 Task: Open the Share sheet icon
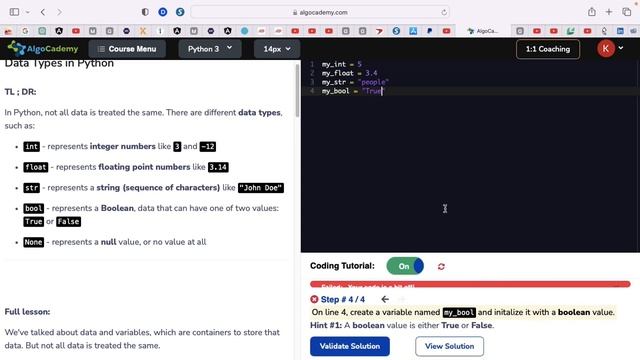pyautogui.click(x=592, y=12)
